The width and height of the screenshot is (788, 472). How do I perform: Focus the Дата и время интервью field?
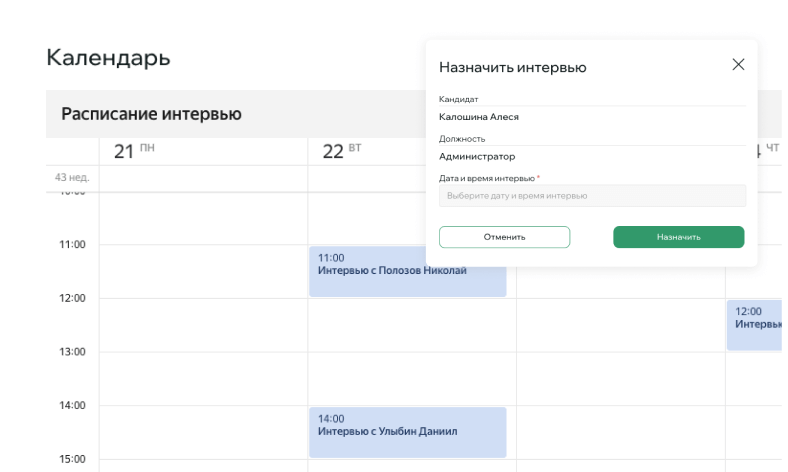[592, 196]
